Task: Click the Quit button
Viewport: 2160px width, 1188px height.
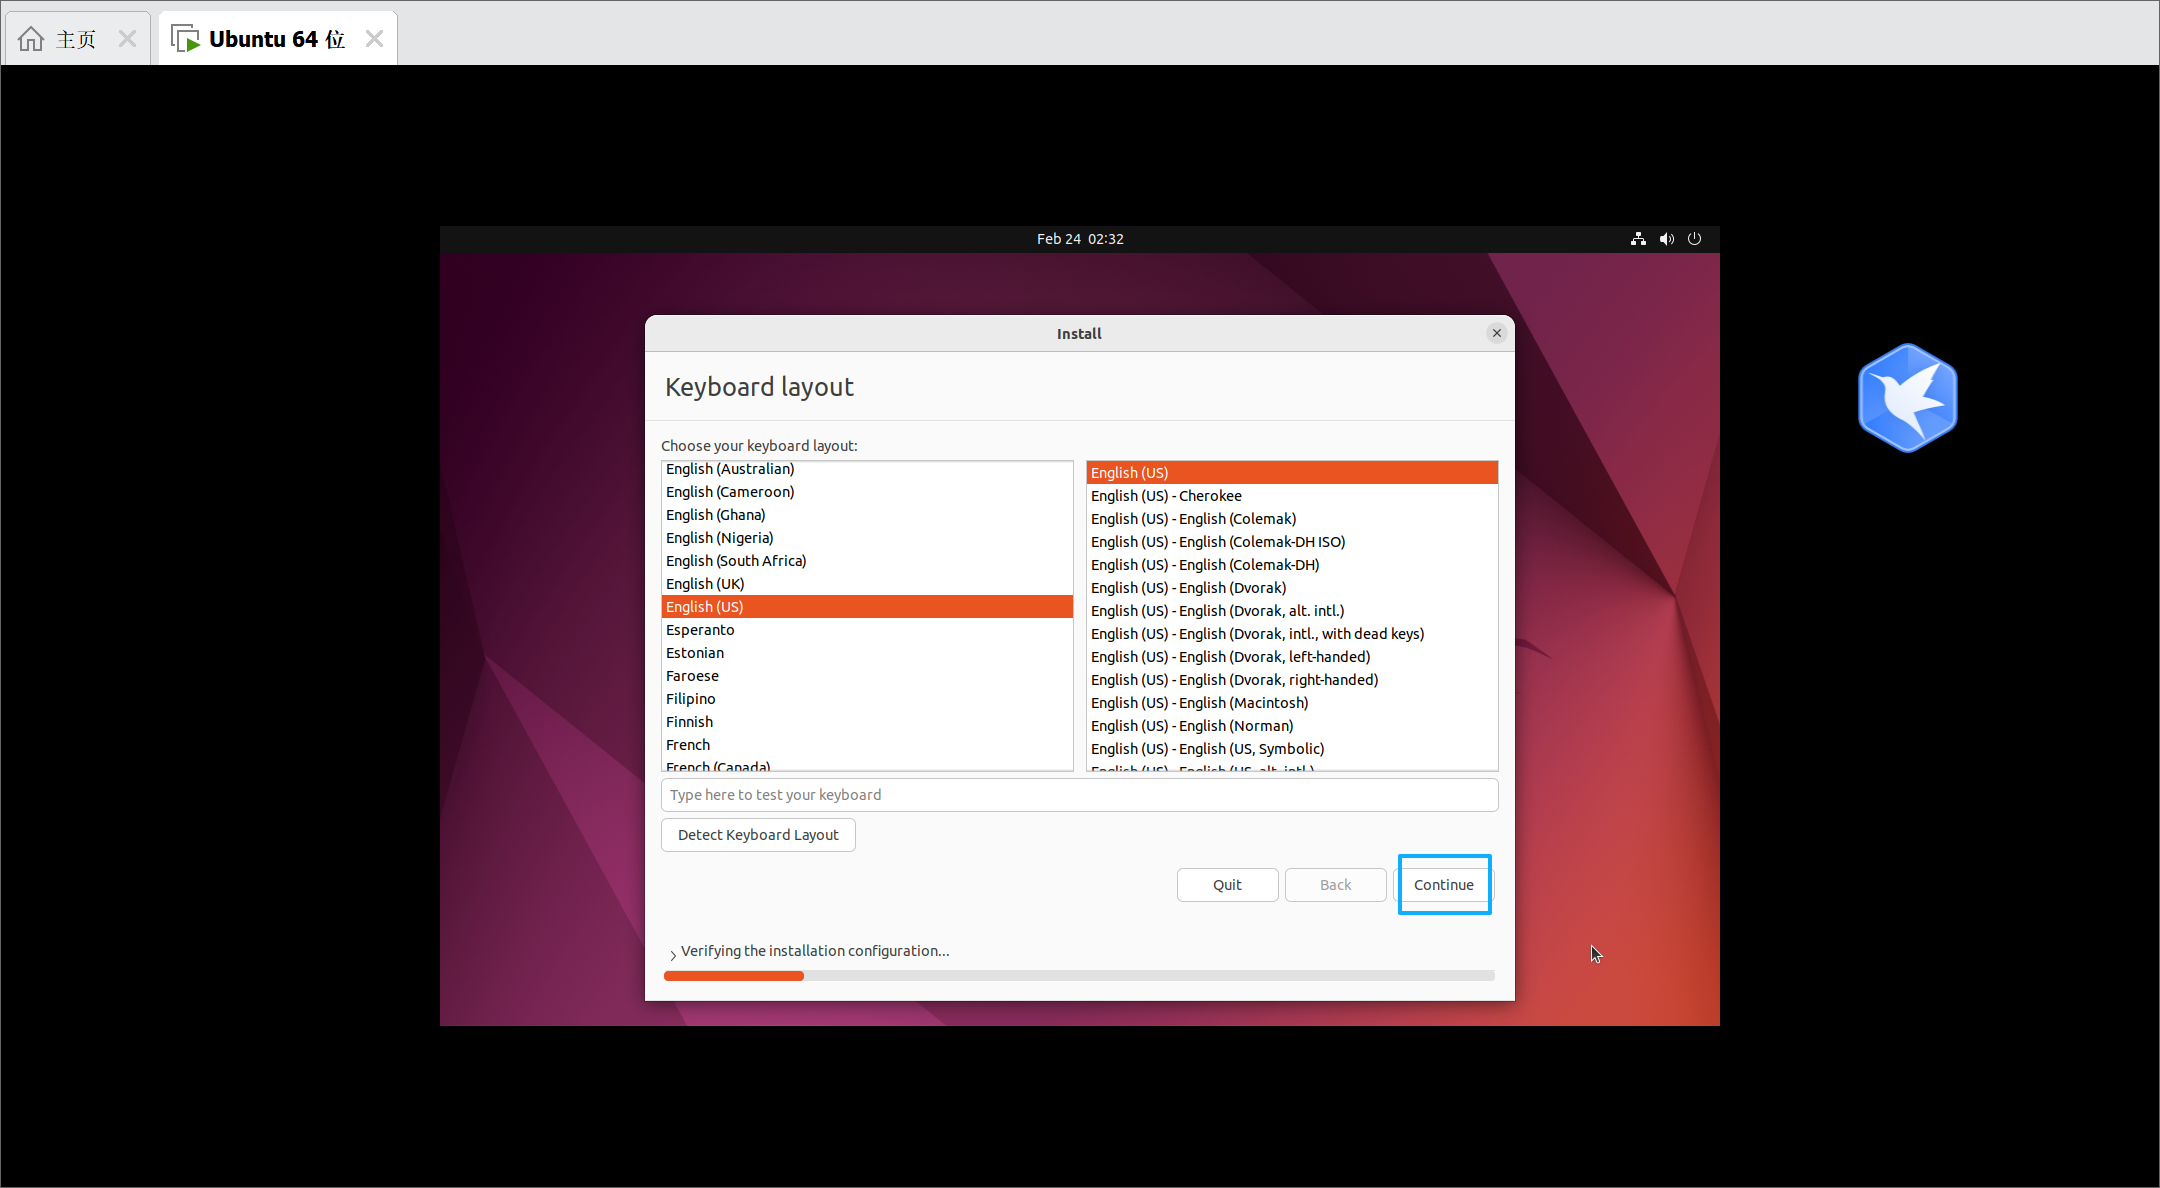Action: 1227,885
